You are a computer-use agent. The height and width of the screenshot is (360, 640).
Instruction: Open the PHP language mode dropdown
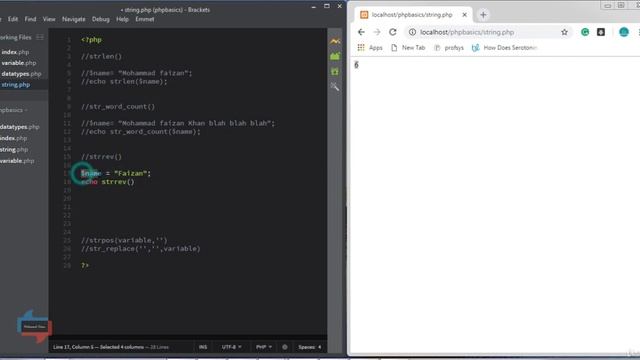264,347
